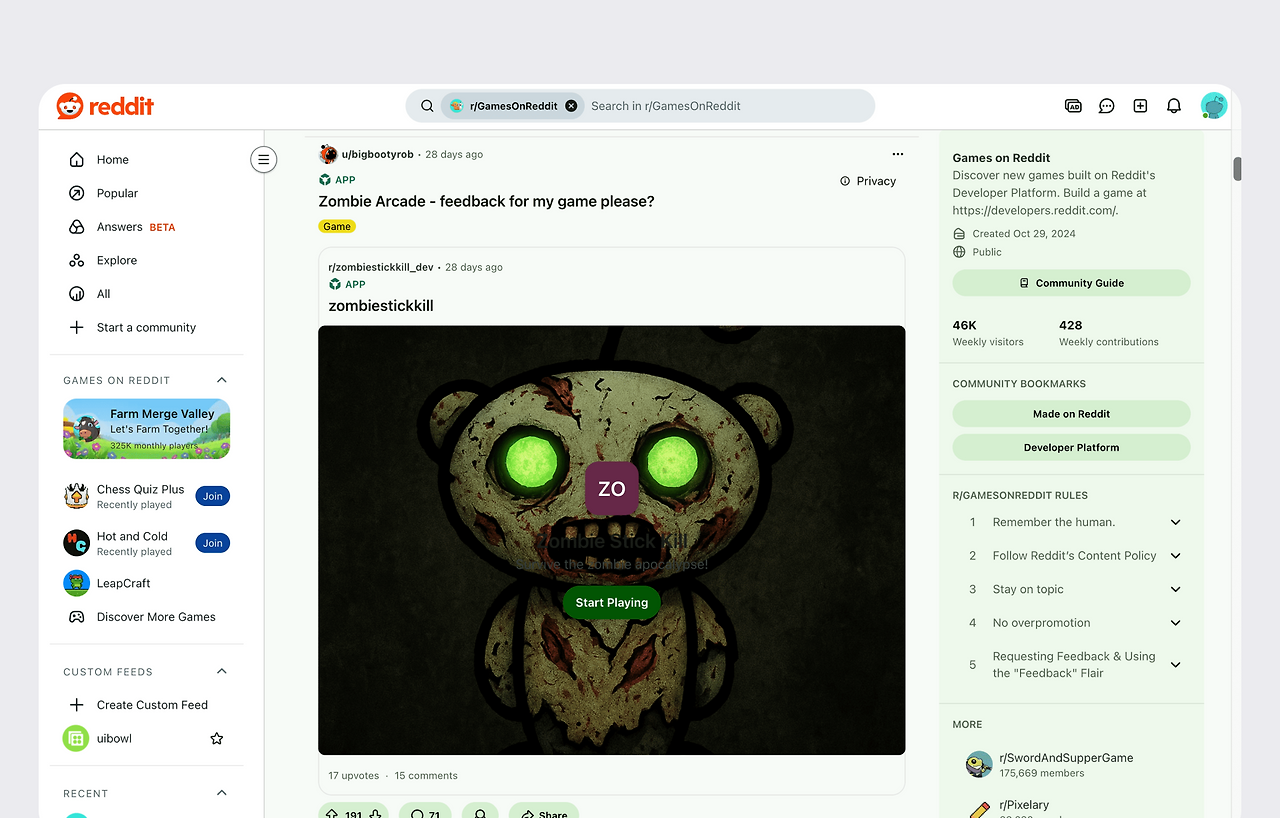Screen dimensions: 1280x818
Task: Click the Public visibility label
Action: (987, 252)
